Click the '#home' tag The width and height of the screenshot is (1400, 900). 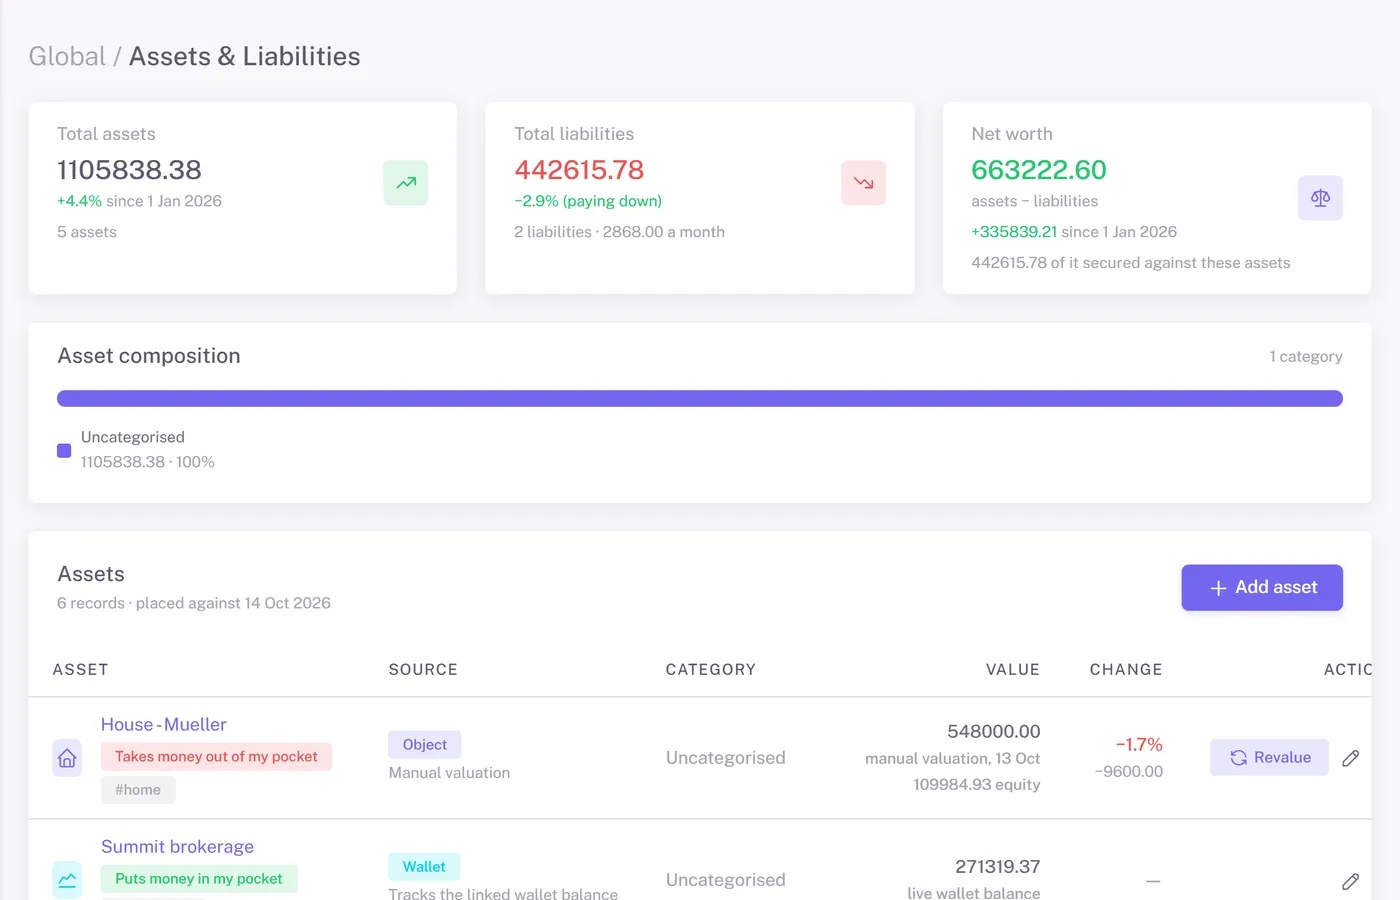click(x=138, y=789)
